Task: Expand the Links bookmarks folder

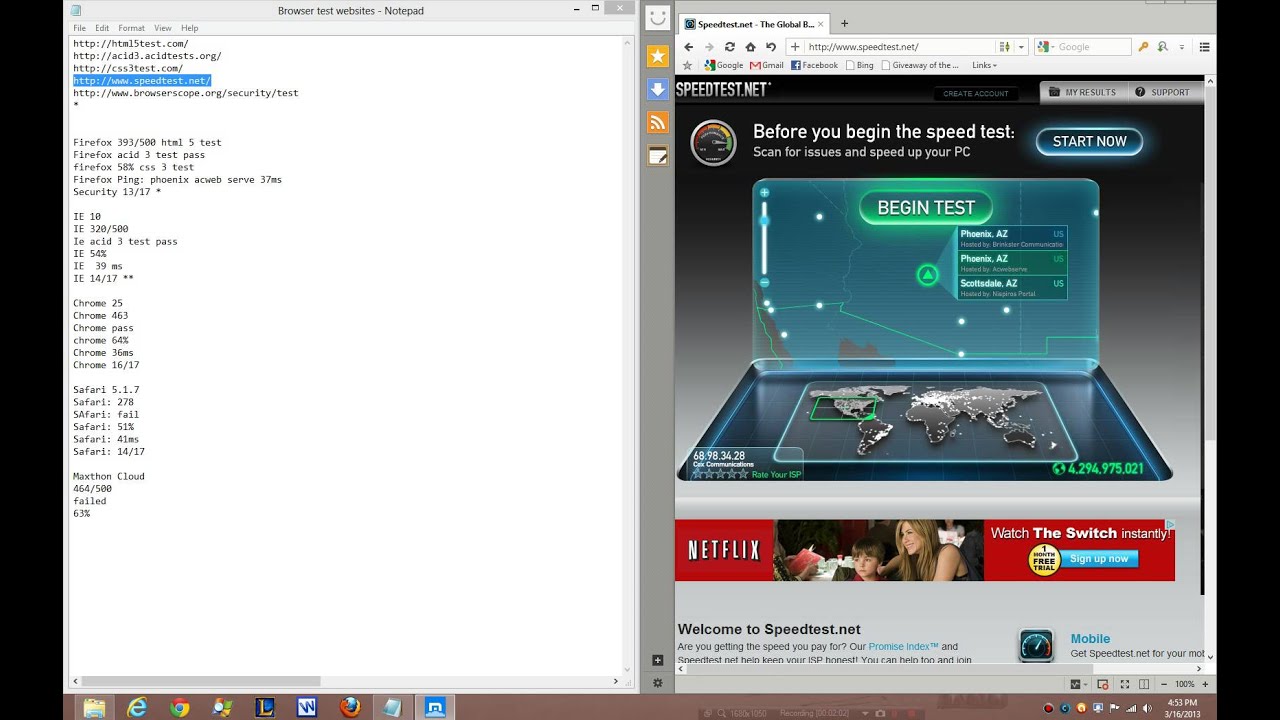Action: pos(984,65)
